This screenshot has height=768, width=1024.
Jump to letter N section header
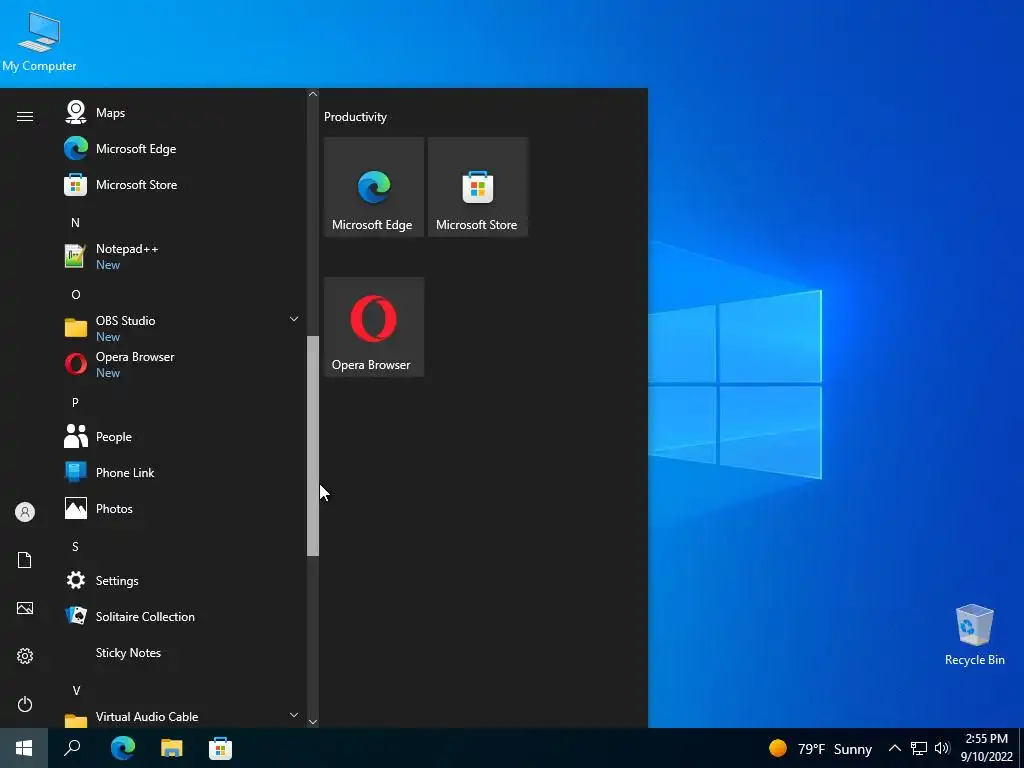75,223
